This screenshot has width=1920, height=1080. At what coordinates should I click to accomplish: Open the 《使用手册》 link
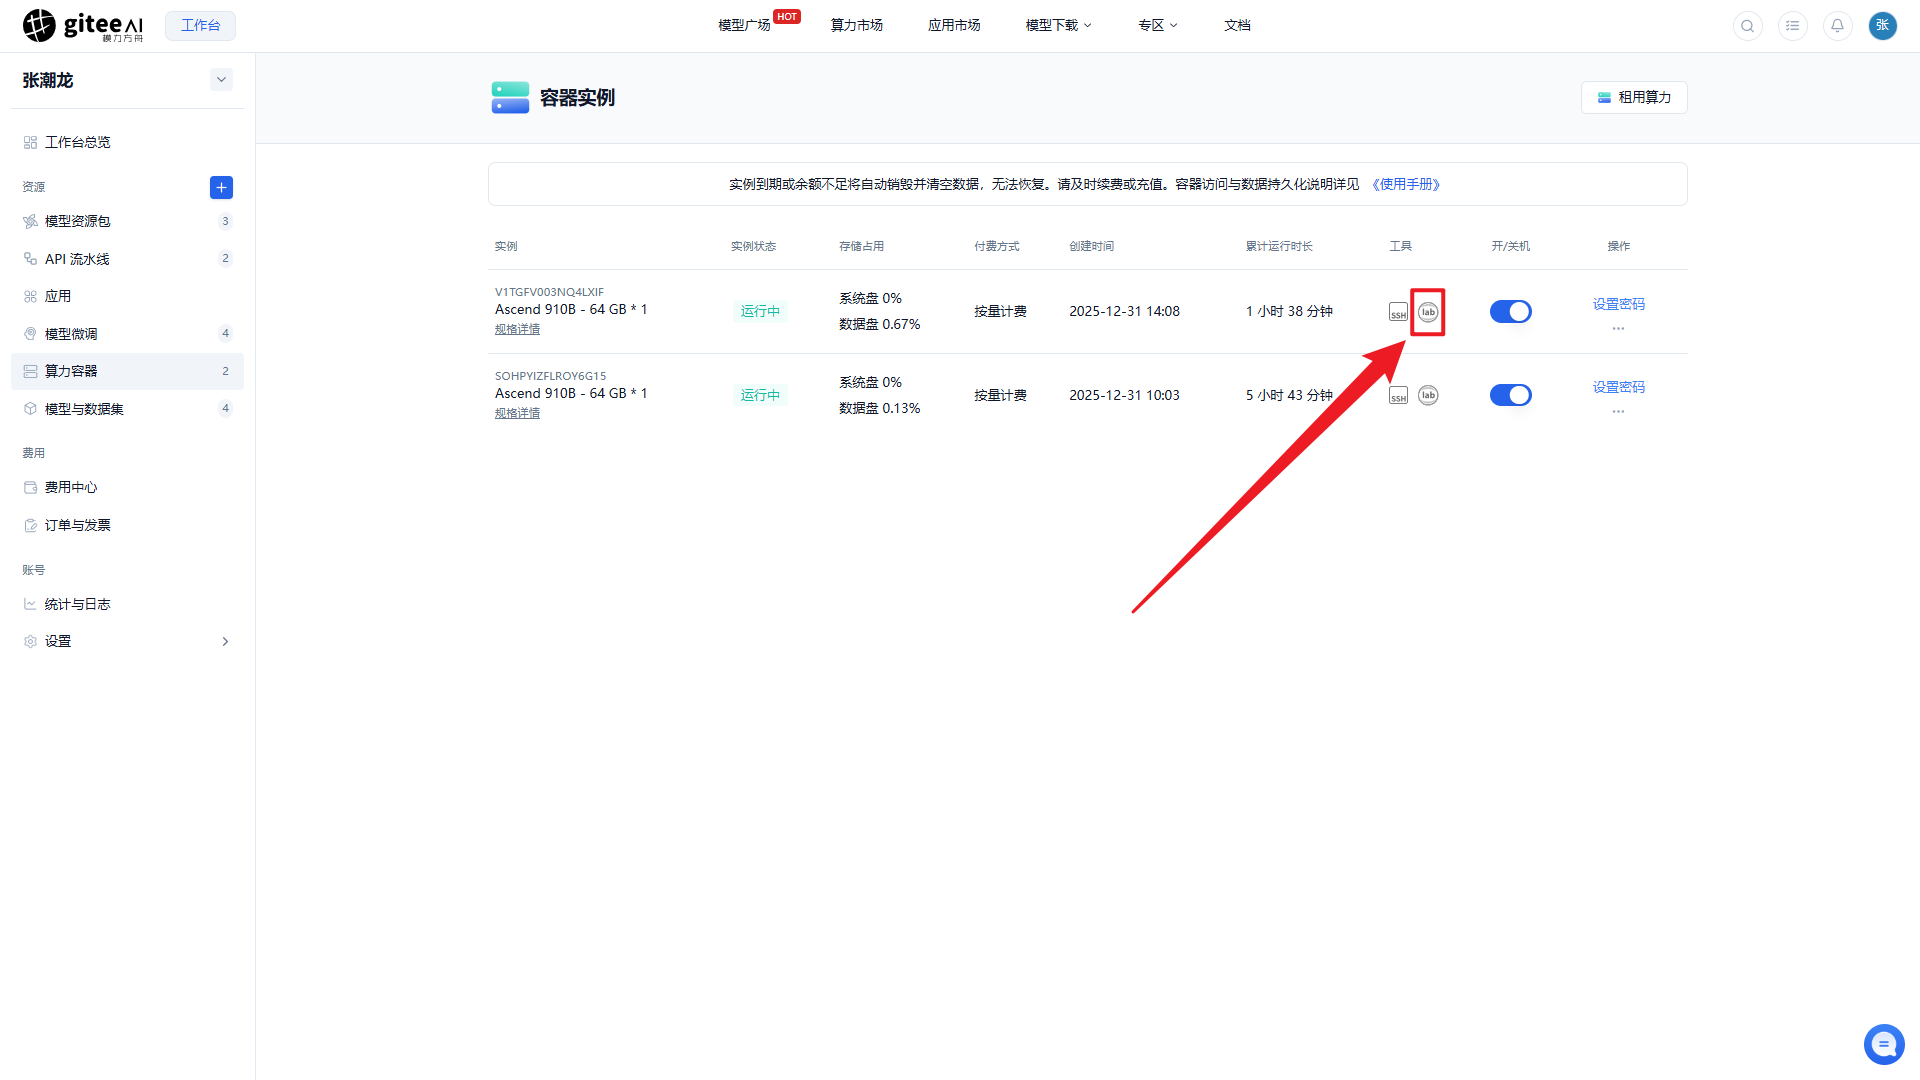click(x=1406, y=184)
